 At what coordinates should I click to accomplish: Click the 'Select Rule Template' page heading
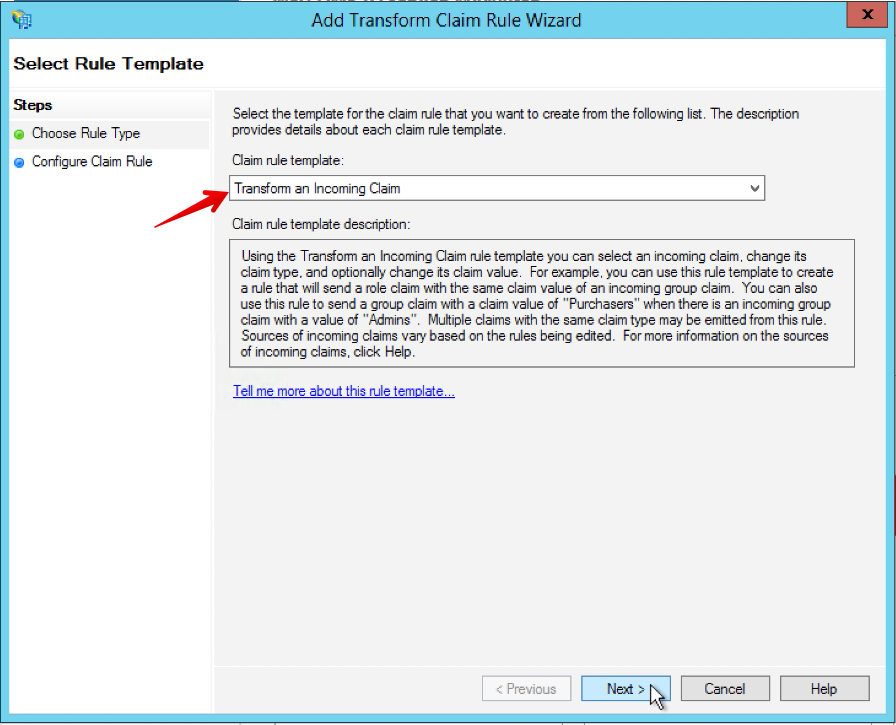[x=108, y=64]
